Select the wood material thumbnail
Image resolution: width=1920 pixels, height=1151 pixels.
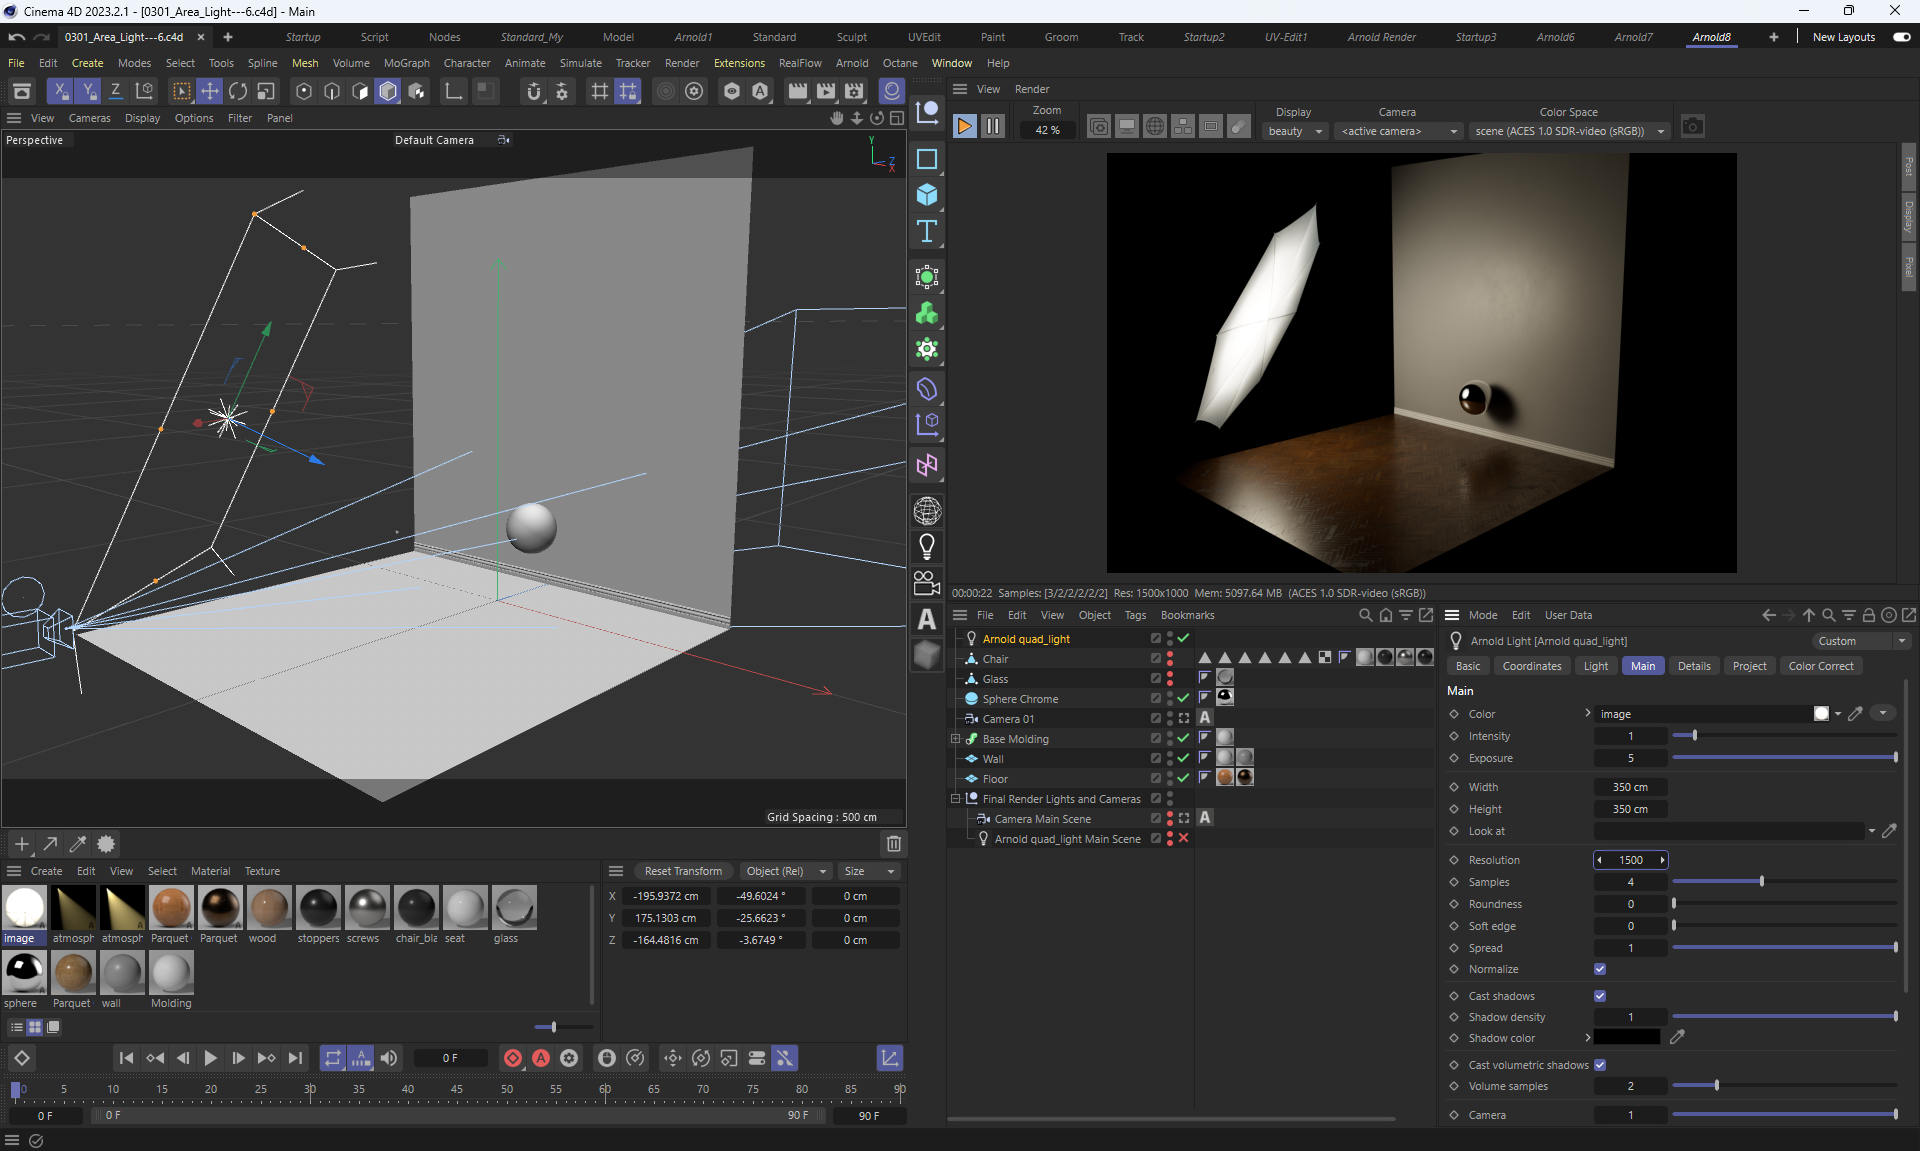[x=268, y=908]
